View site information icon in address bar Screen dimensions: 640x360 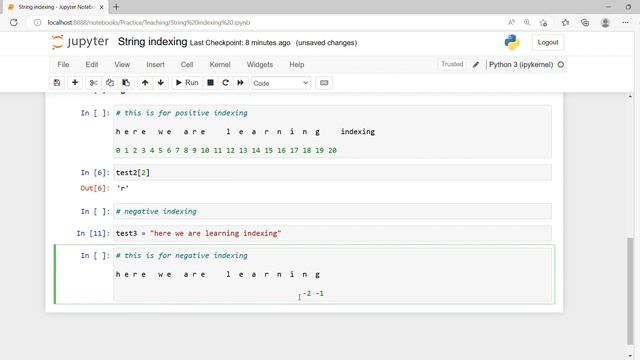[x=37, y=22]
